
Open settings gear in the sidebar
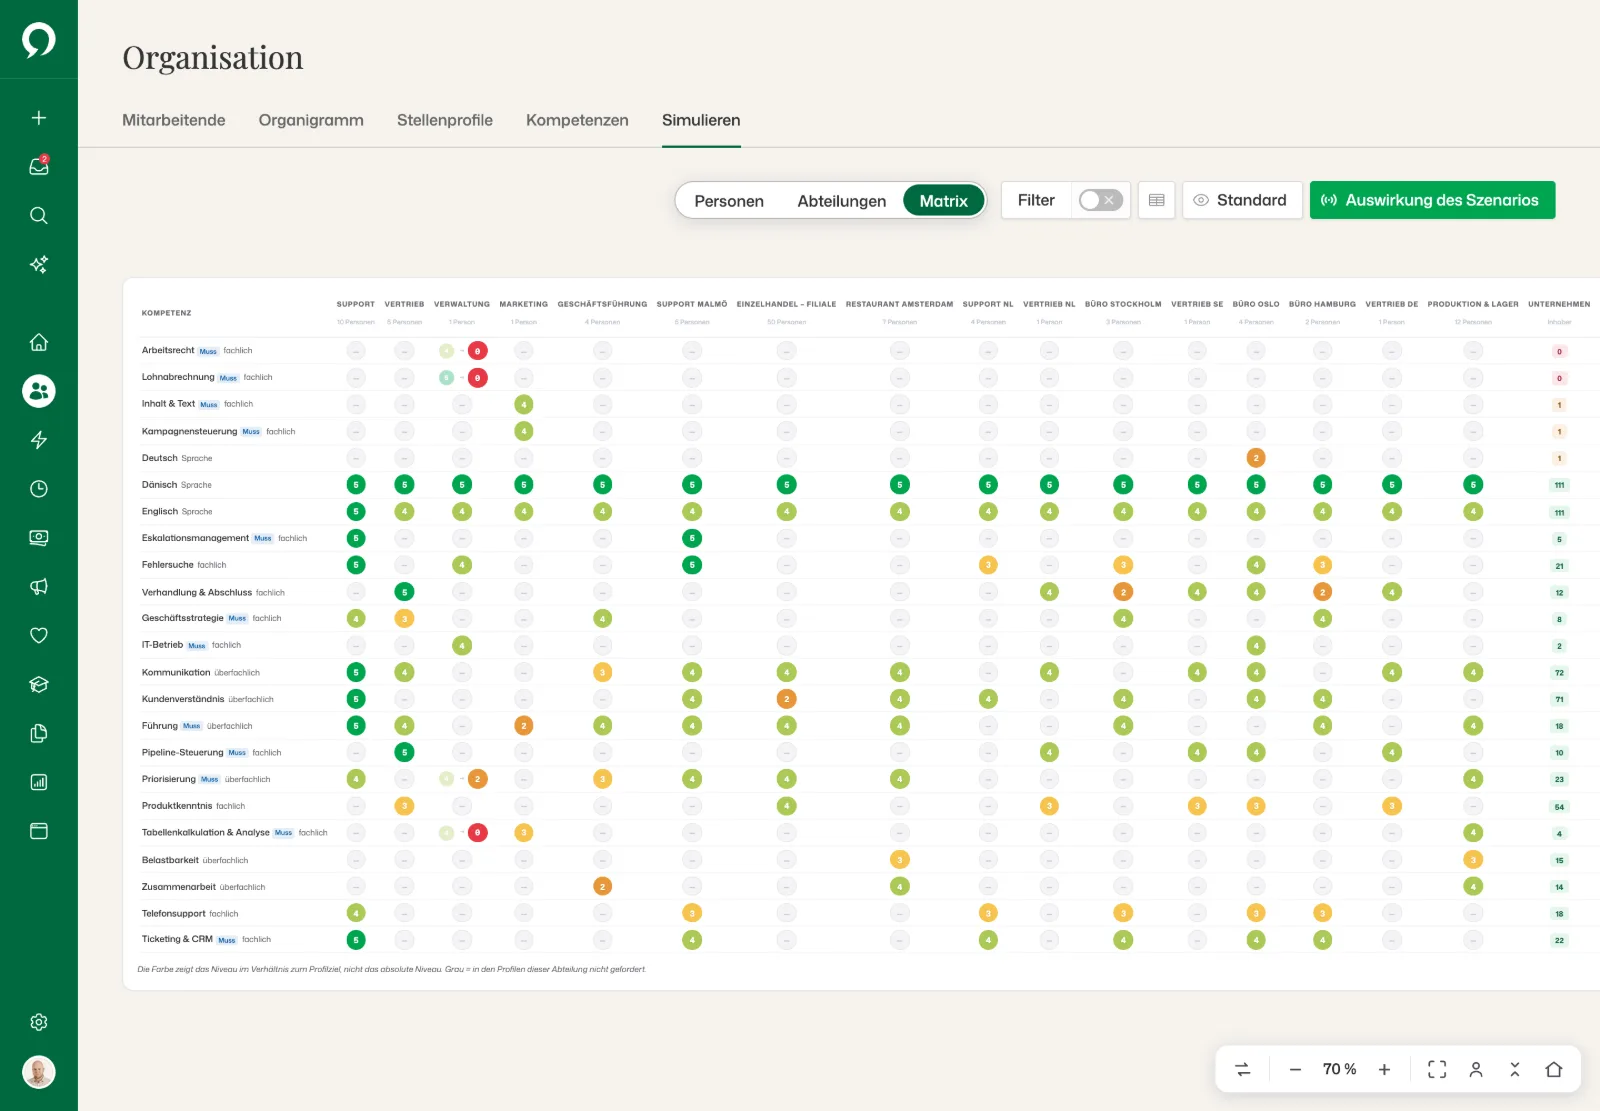(39, 1022)
